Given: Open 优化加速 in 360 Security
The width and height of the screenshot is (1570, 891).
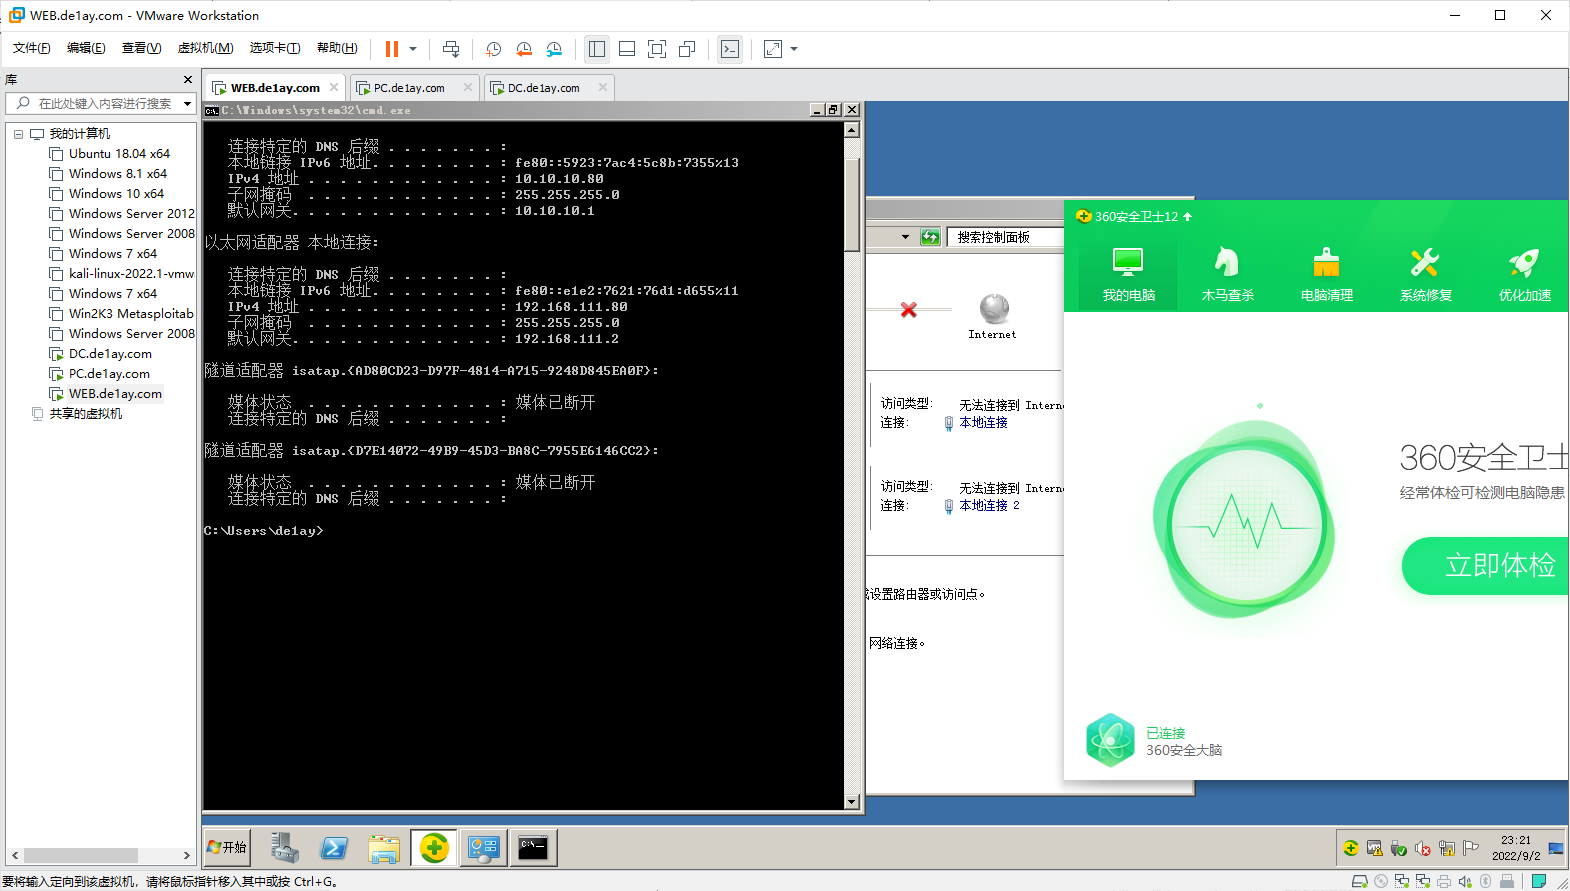Looking at the screenshot, I should [1524, 274].
